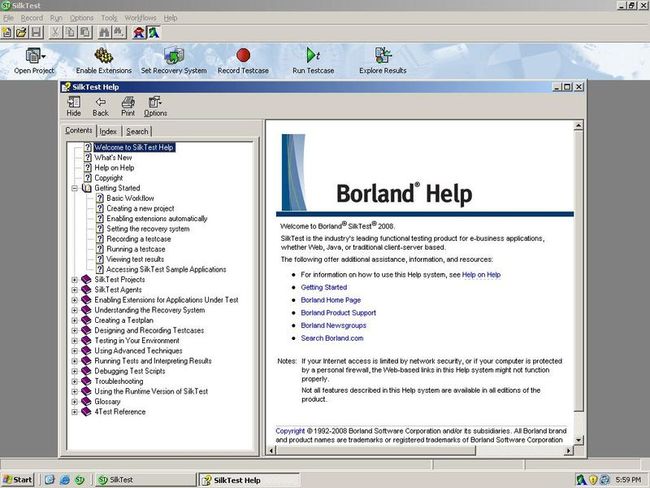Viewport: 650px width, 488px height.
Task: Click the Cut scissors toolbar icon
Action: (x=55, y=32)
